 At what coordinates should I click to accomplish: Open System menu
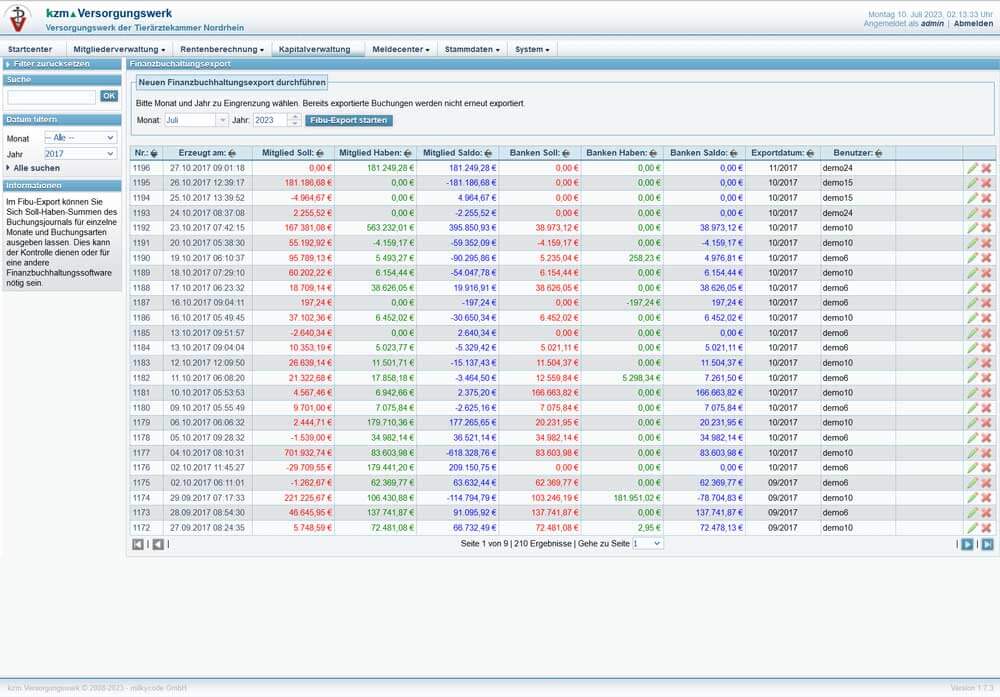[532, 49]
